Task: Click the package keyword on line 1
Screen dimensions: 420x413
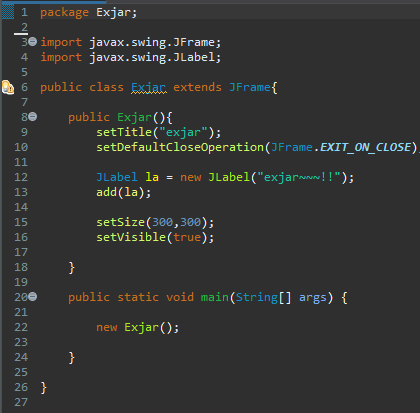Action: pyautogui.click(x=64, y=13)
